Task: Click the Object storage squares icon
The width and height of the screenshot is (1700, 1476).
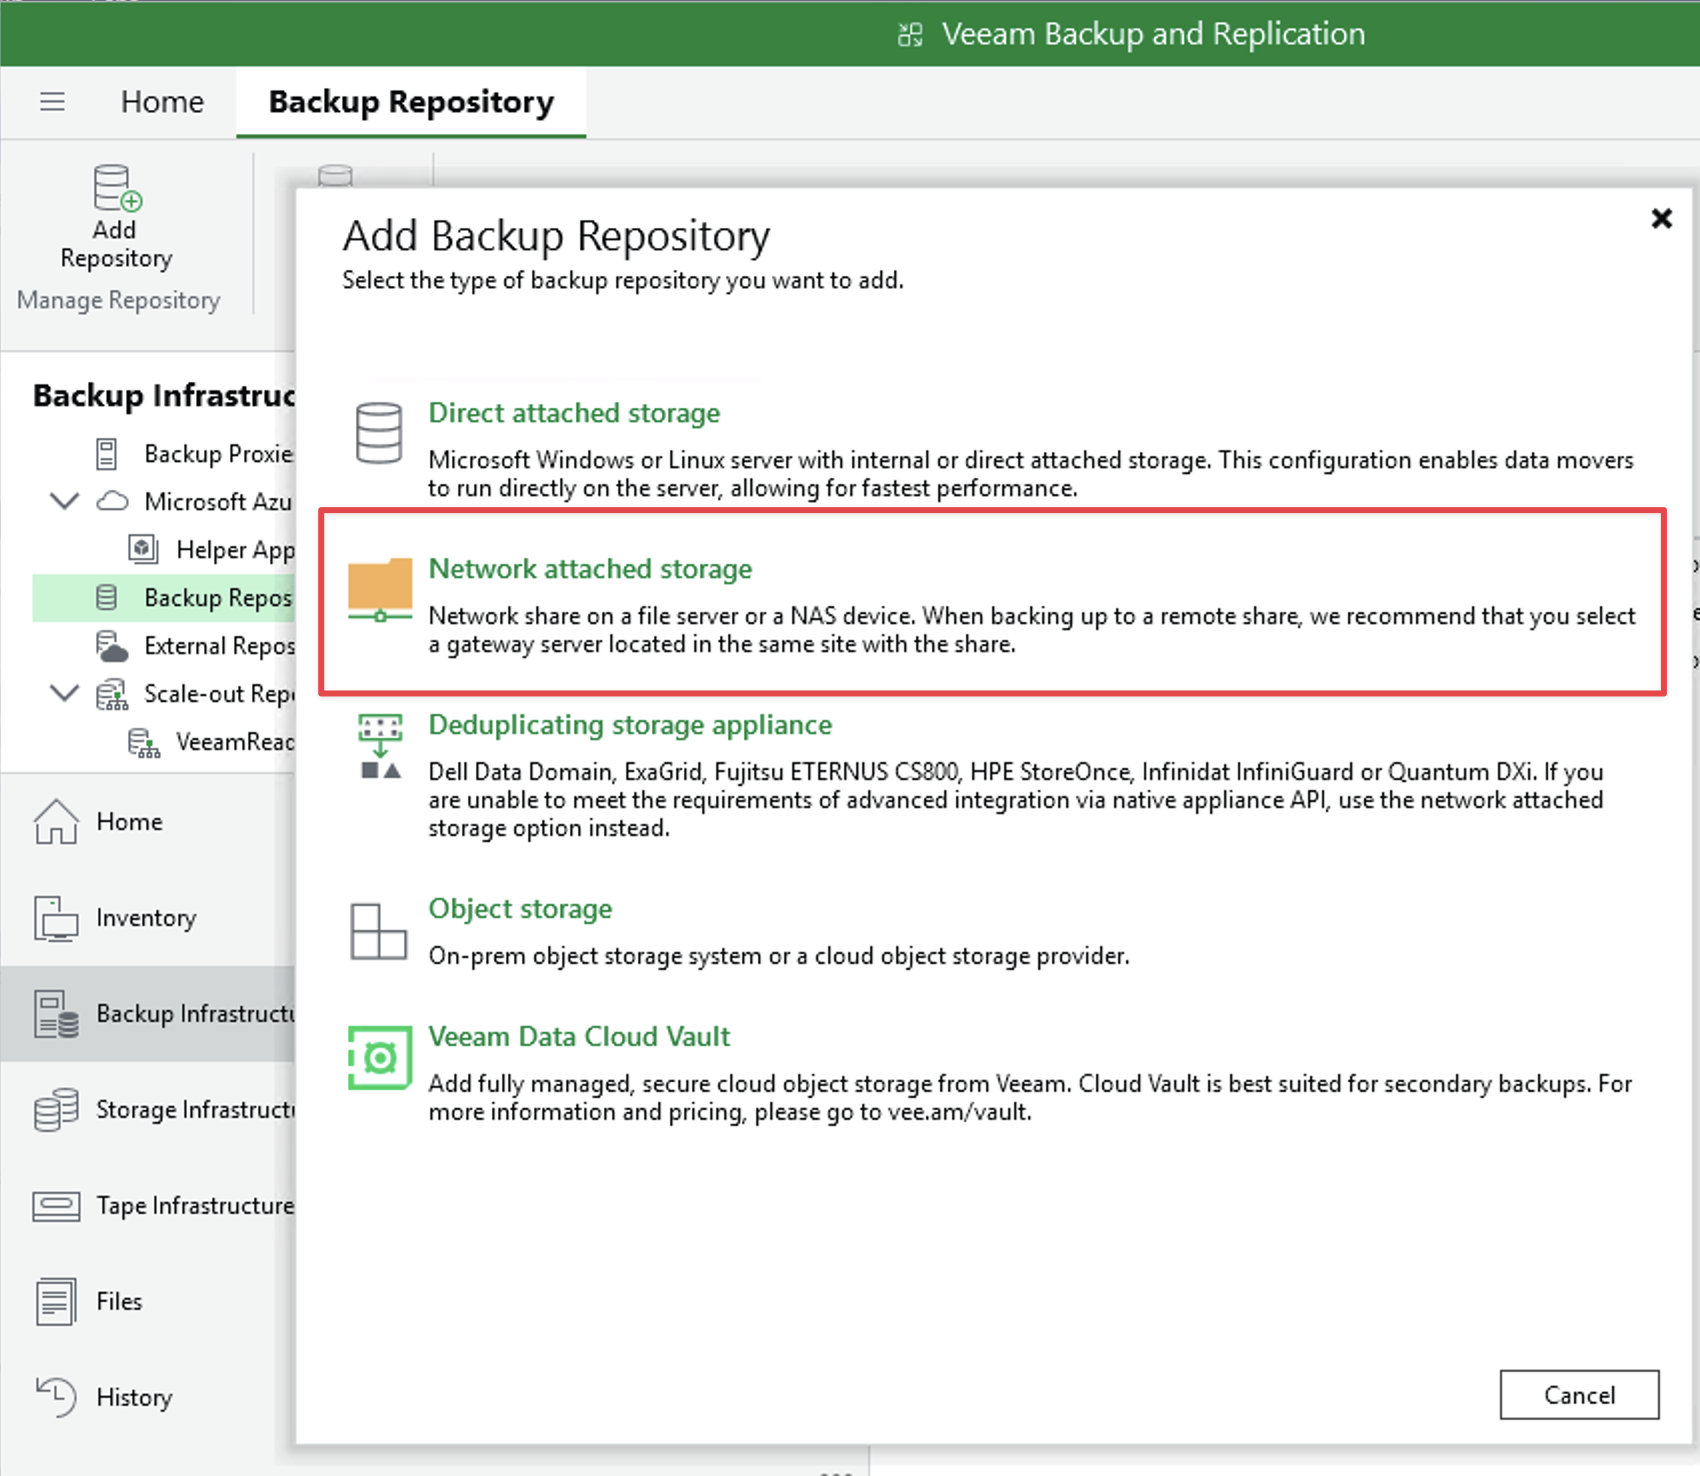Action: click(x=378, y=931)
